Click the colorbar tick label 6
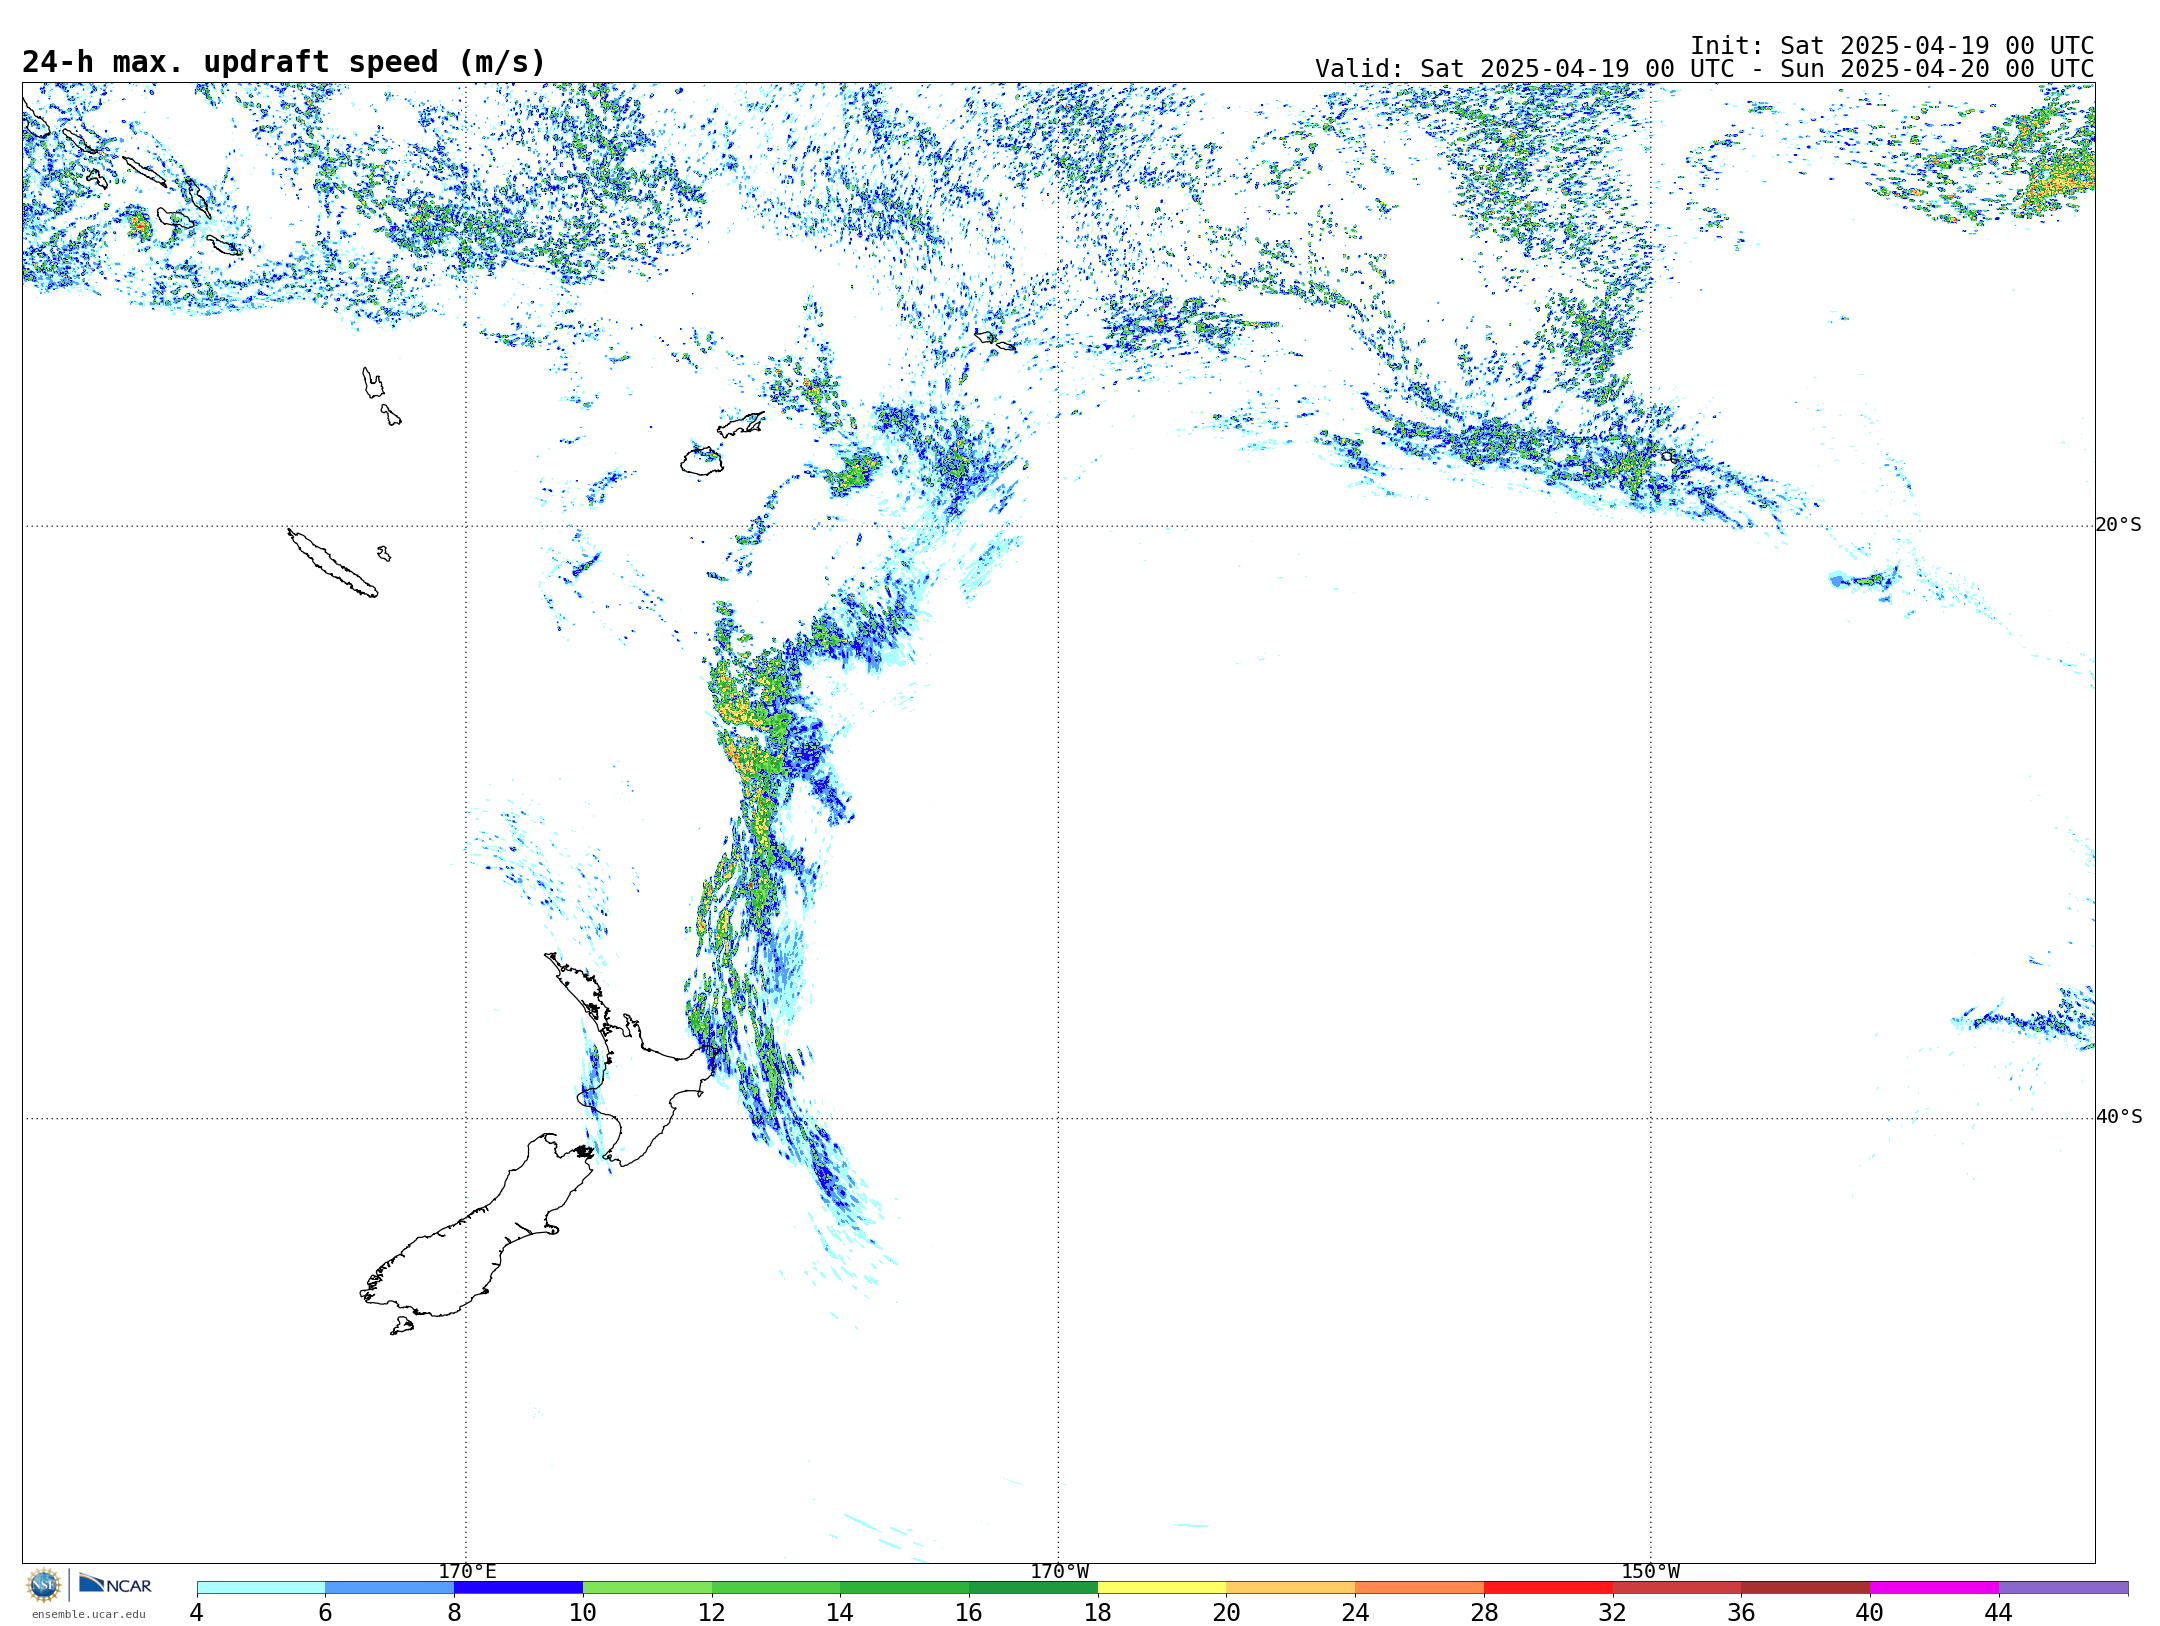The height and width of the screenshot is (1626, 2160). (x=325, y=1612)
